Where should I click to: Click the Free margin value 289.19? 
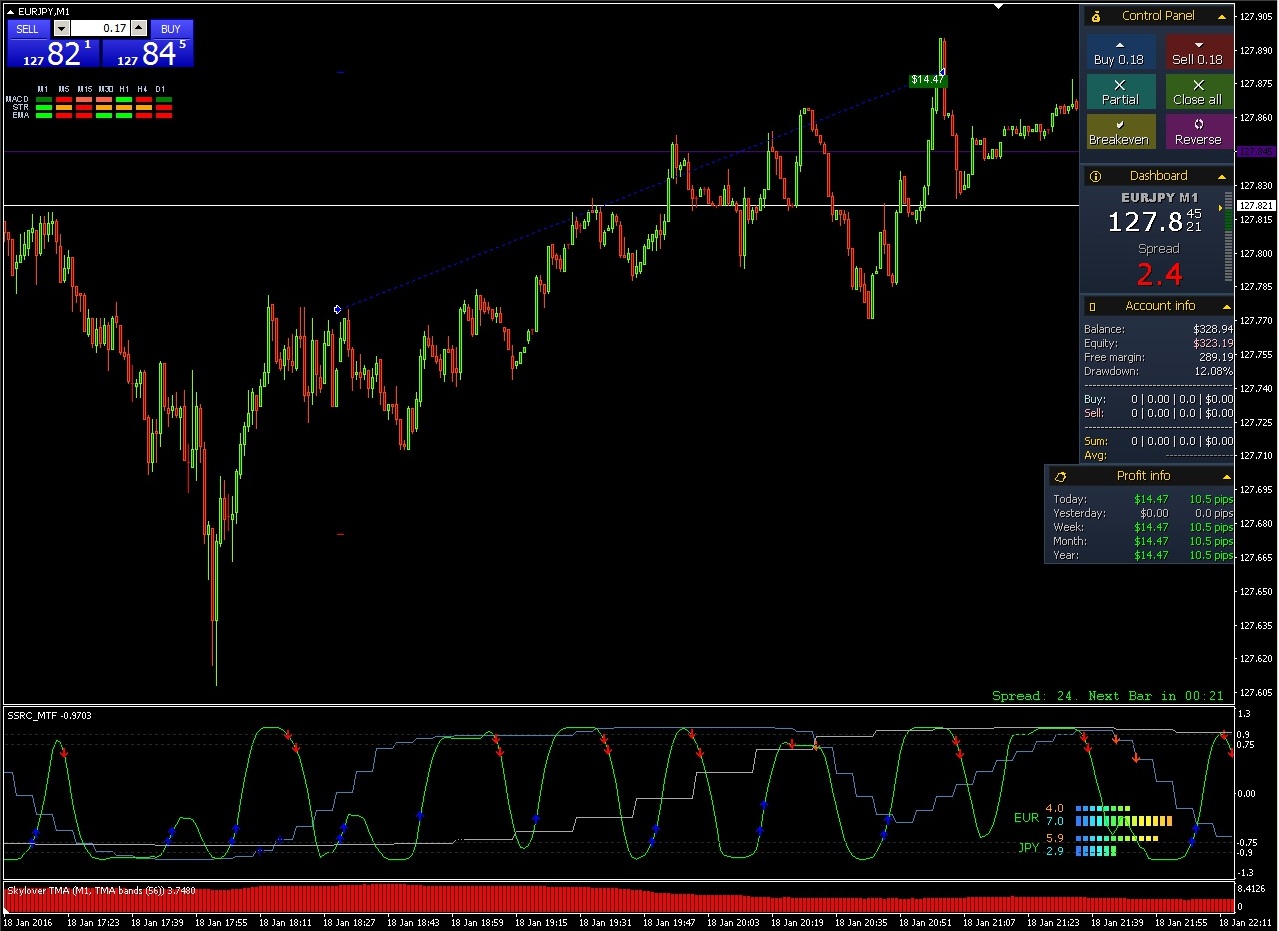tap(1215, 357)
